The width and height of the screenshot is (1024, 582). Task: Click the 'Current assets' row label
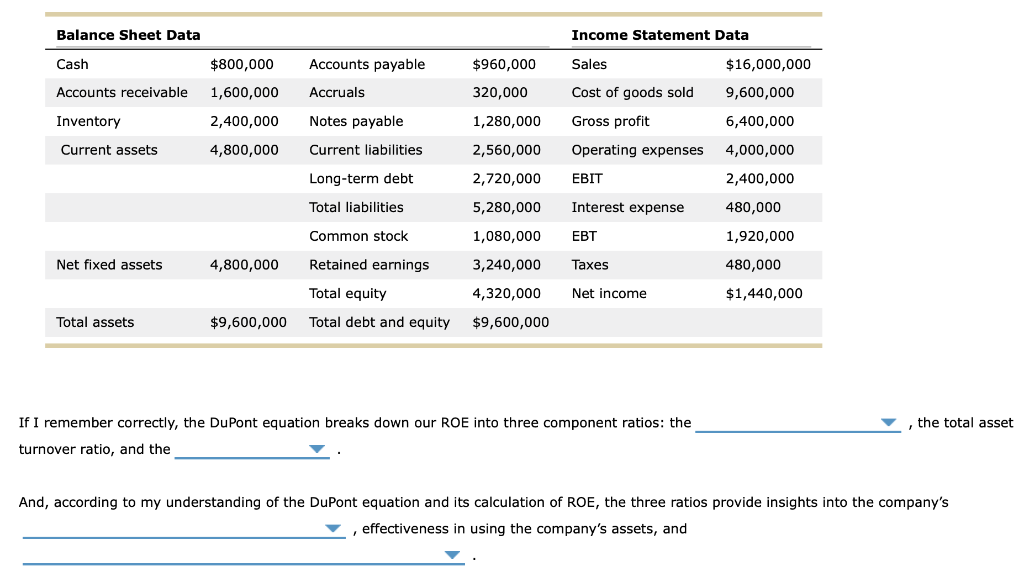[109, 150]
